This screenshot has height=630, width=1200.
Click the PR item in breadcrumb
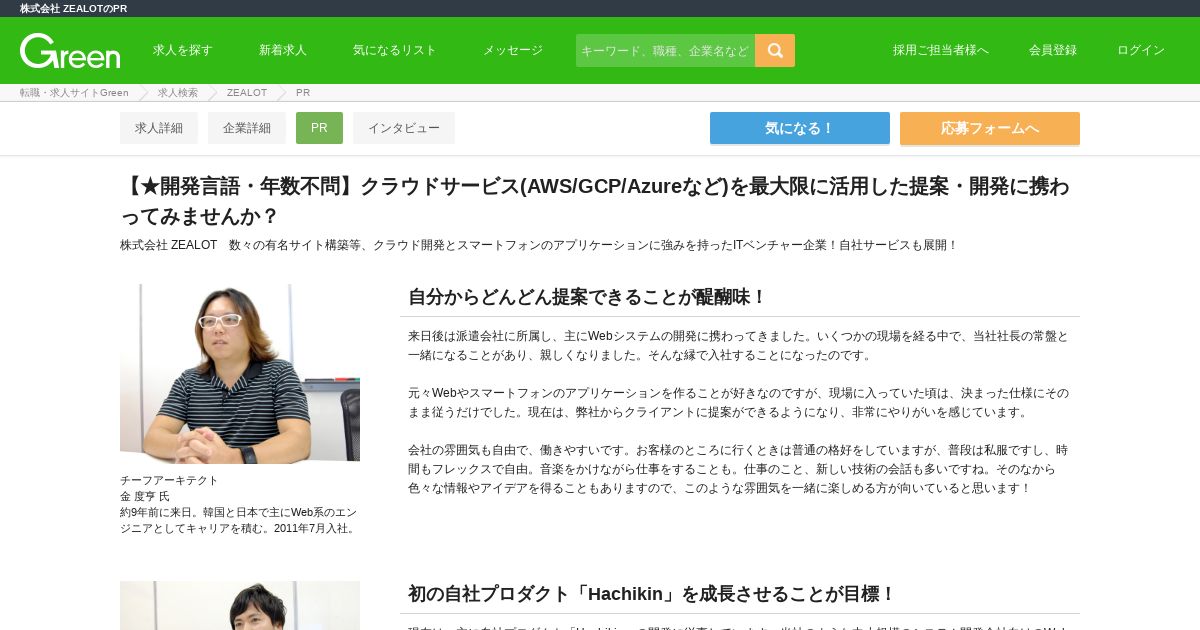(x=303, y=93)
